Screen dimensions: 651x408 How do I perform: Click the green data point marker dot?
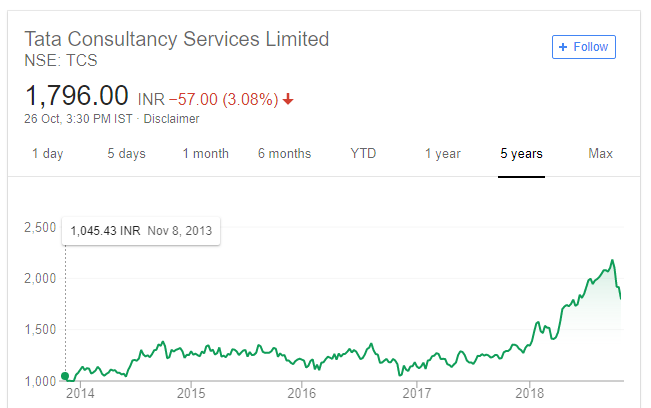[x=65, y=376]
